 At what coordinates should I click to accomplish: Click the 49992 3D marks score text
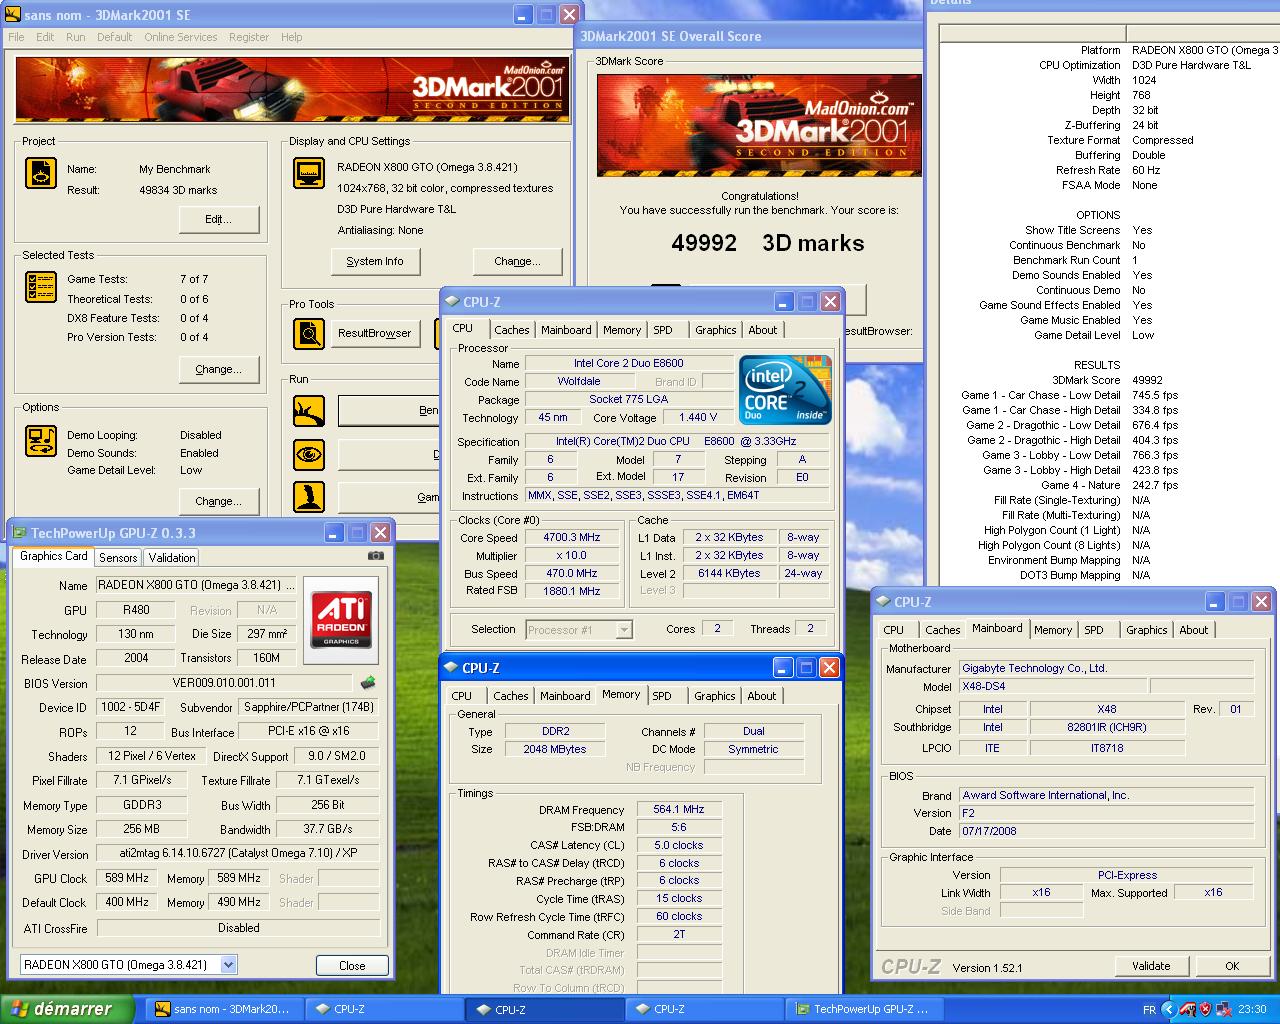pyautogui.click(x=767, y=243)
